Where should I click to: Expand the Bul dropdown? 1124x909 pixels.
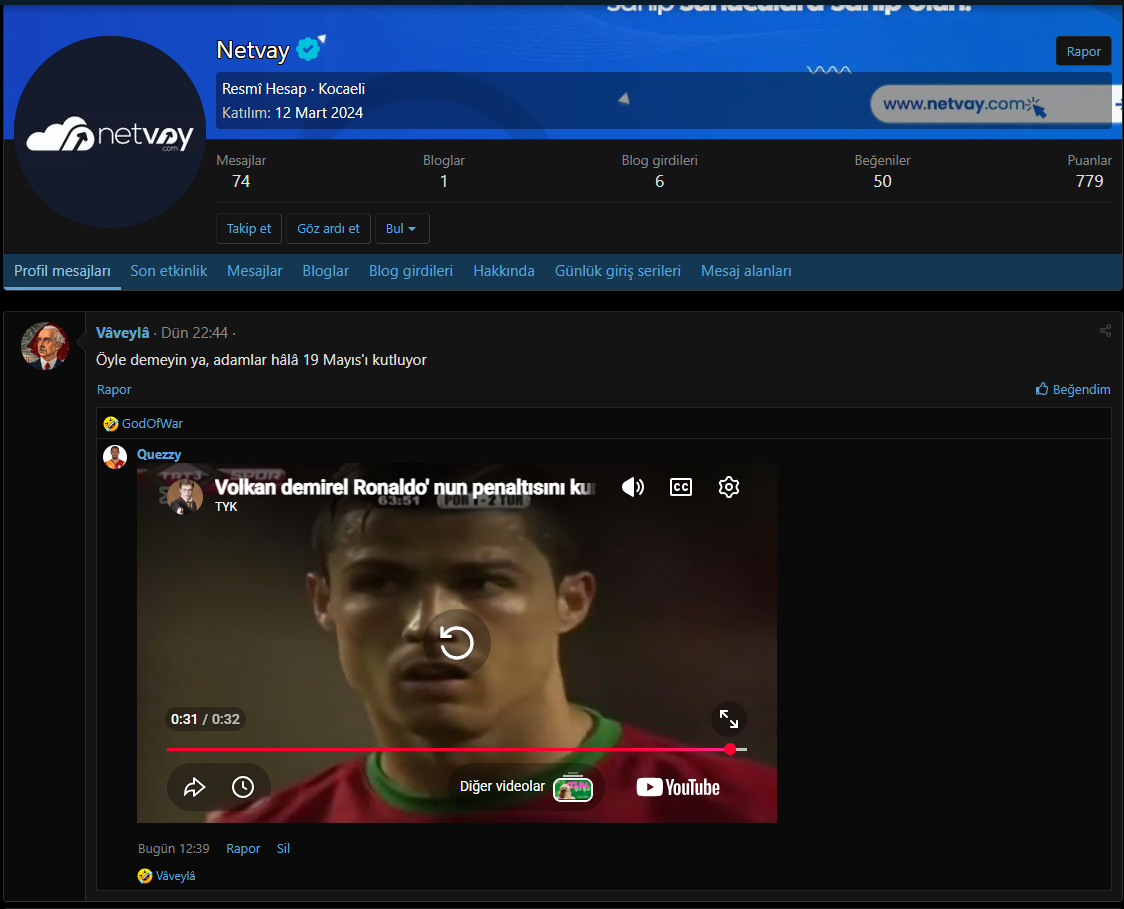click(401, 229)
